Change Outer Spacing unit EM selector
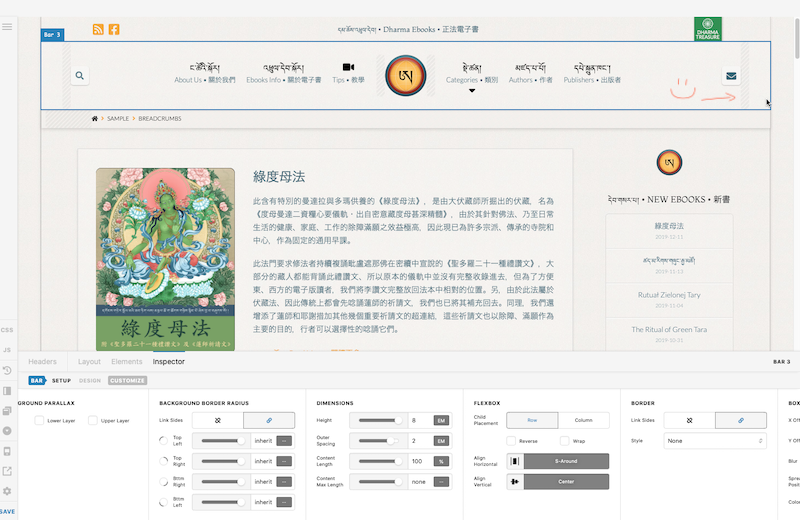Viewport: 800px width, 520px height. tap(441, 441)
